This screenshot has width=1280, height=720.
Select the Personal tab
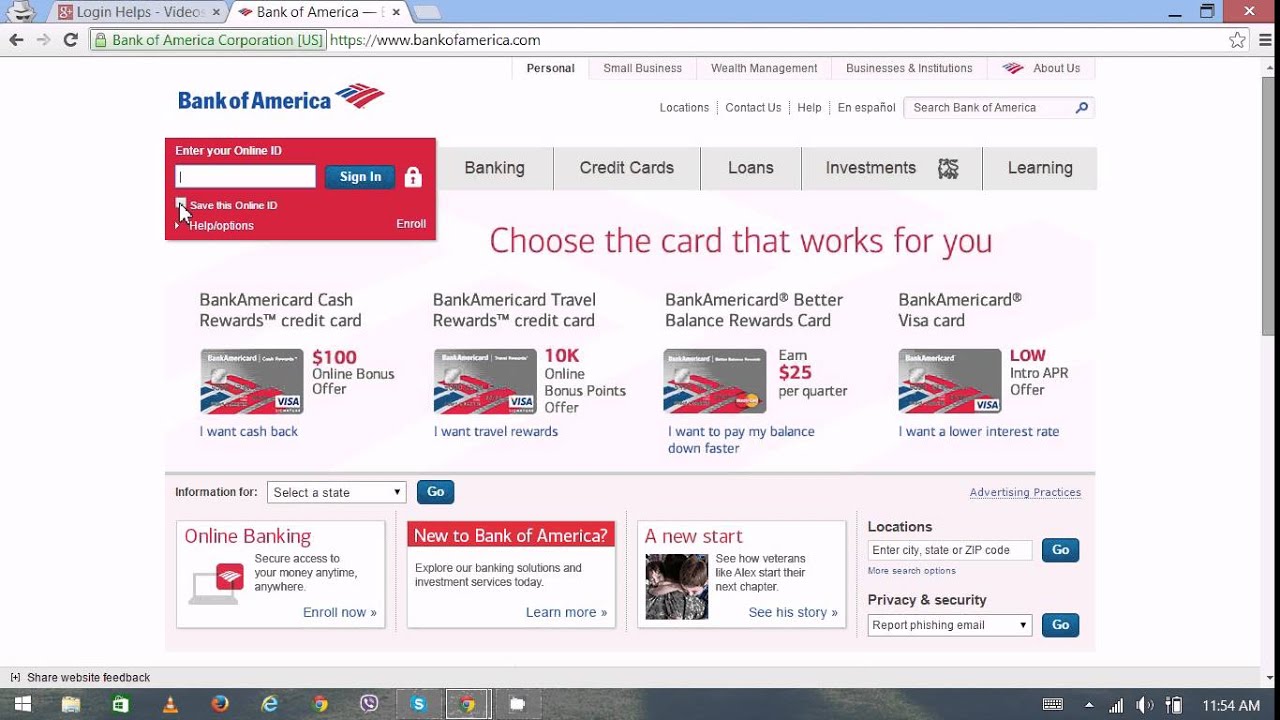point(550,69)
